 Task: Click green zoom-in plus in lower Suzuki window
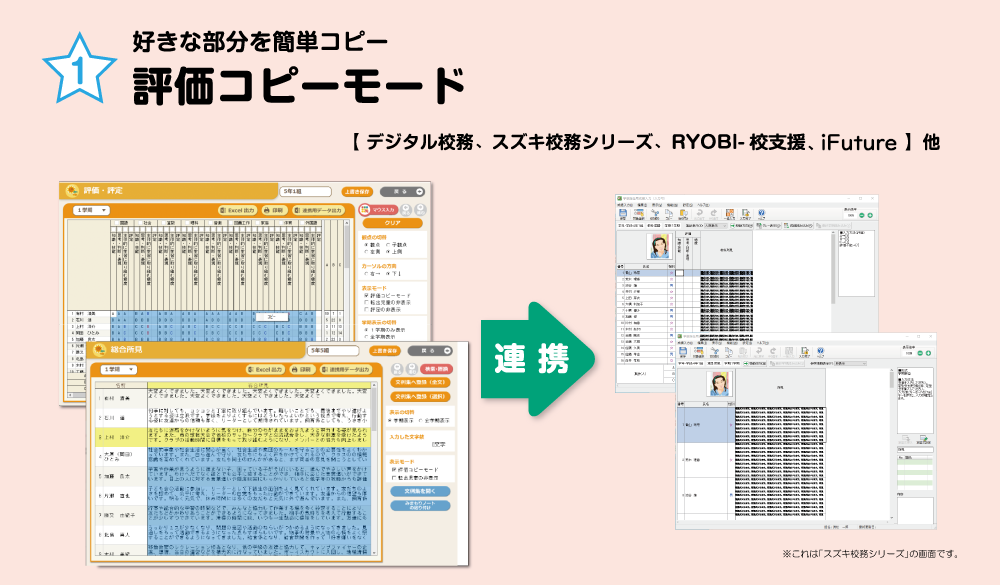[929, 353]
